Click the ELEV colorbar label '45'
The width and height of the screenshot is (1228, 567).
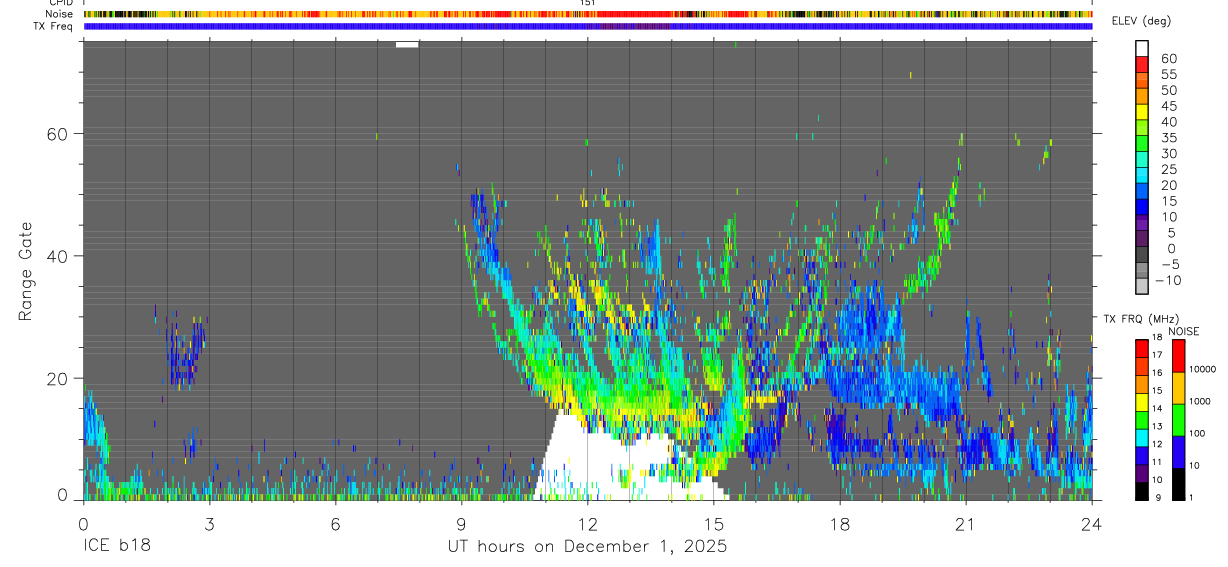(1169, 106)
